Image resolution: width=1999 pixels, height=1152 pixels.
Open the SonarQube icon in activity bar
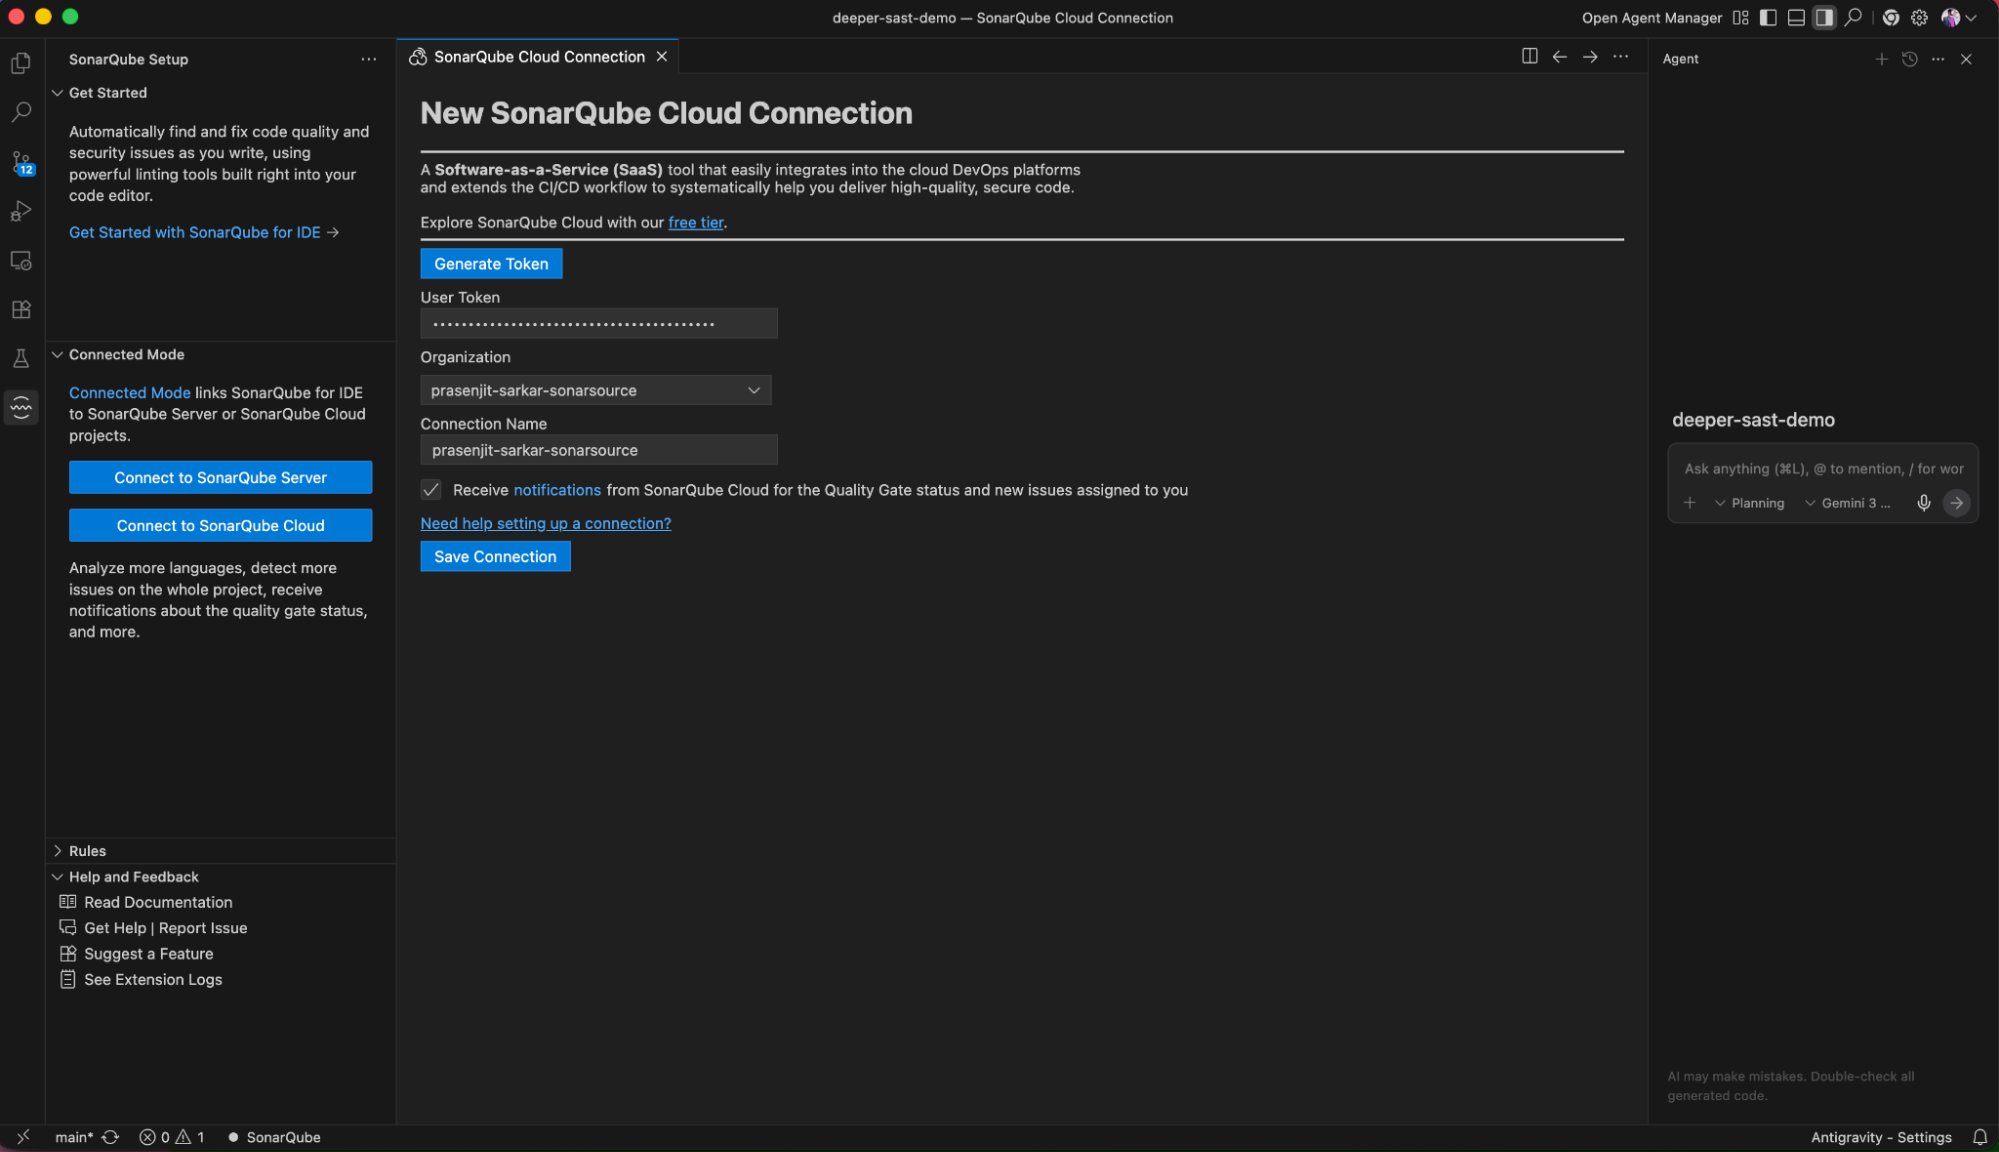coord(21,407)
